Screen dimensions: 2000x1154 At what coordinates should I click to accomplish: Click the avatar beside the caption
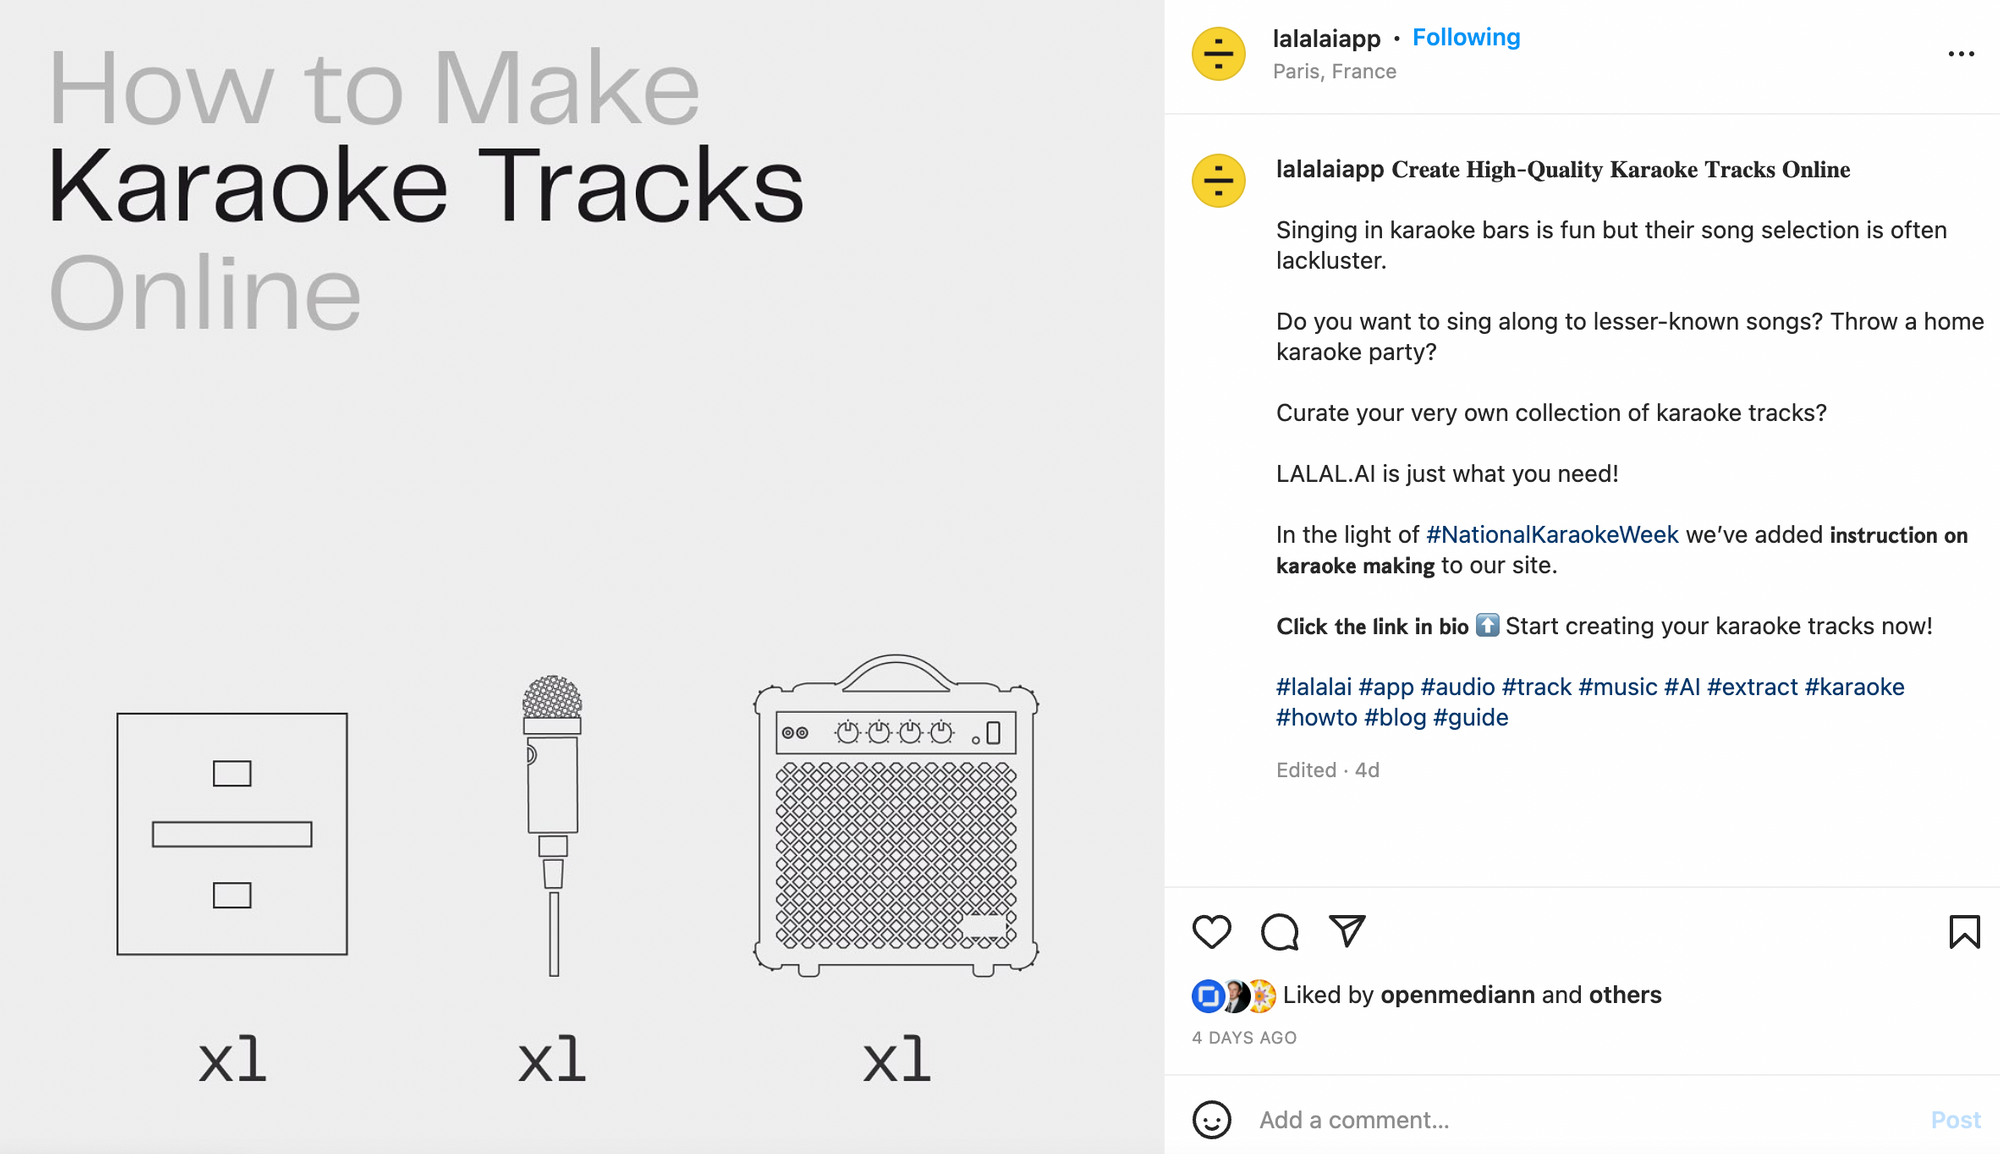point(1218,181)
